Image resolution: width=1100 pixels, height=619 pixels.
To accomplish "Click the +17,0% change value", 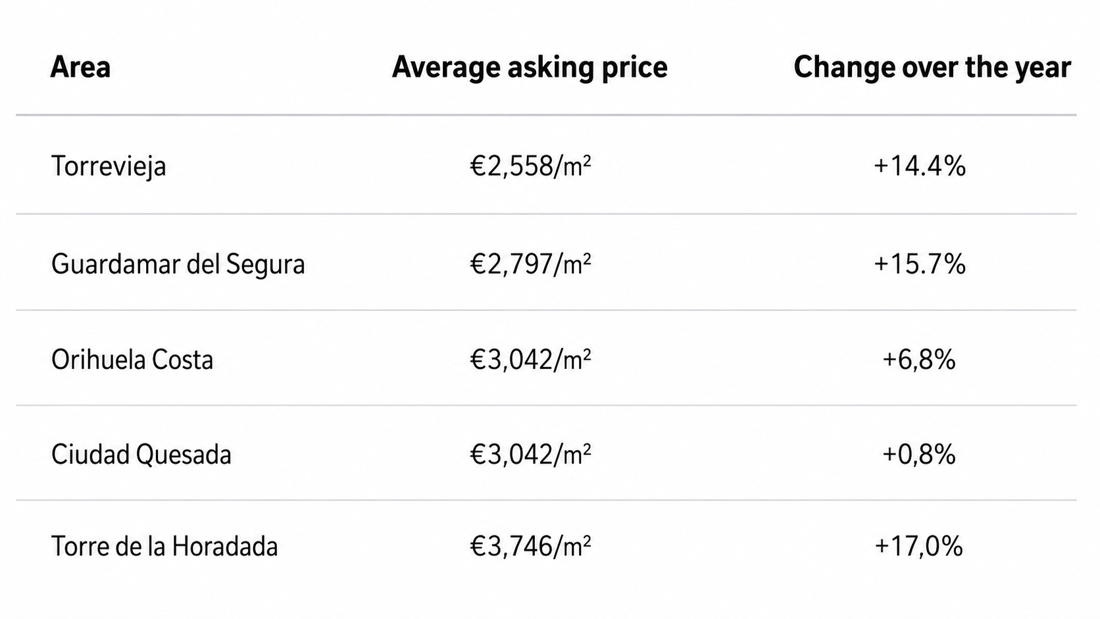I will coord(919,547).
